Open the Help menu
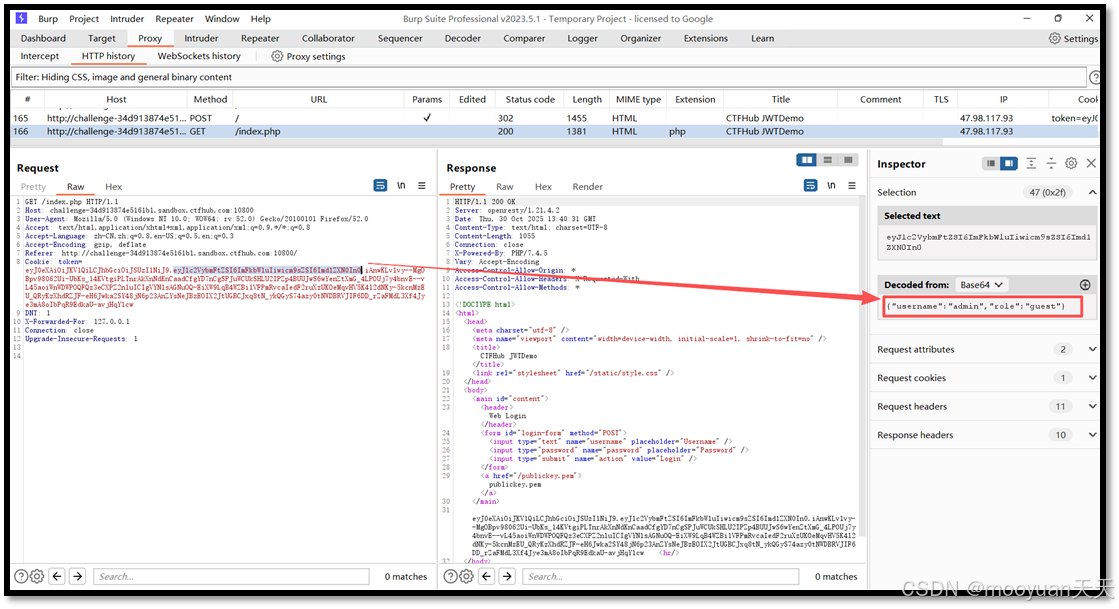The width and height of the screenshot is (1119, 609). (x=260, y=19)
